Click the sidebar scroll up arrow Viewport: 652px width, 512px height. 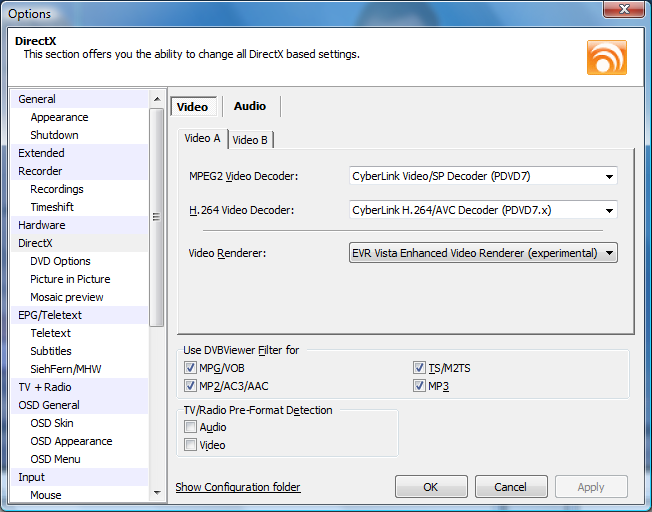click(x=157, y=99)
